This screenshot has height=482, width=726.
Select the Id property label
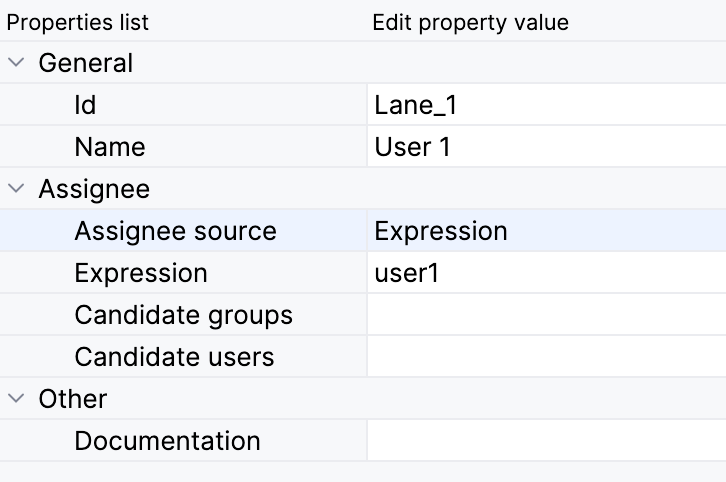point(85,105)
